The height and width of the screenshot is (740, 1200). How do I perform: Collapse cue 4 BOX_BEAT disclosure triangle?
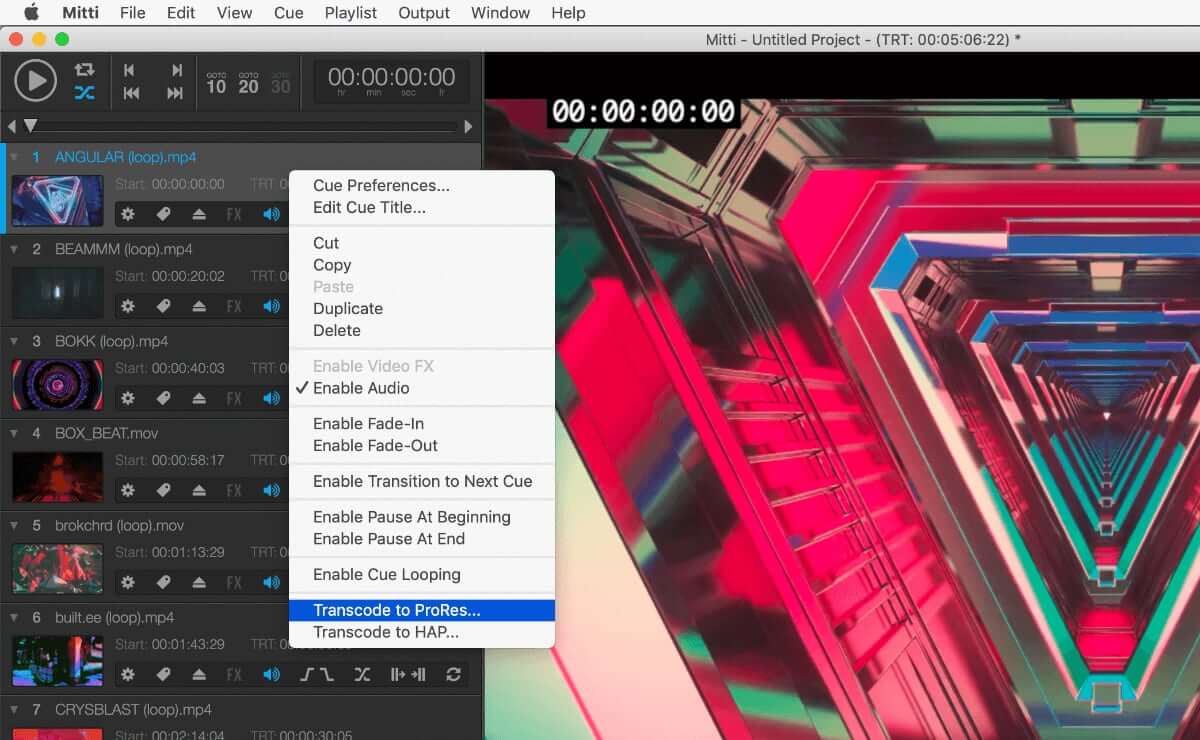point(14,433)
